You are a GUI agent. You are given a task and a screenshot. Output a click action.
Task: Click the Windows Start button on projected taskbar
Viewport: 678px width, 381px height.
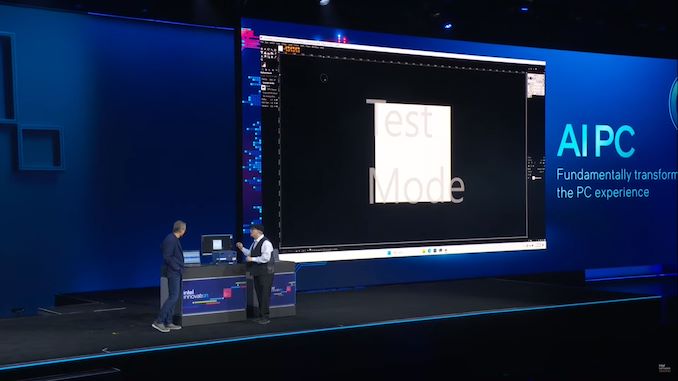pos(389,253)
